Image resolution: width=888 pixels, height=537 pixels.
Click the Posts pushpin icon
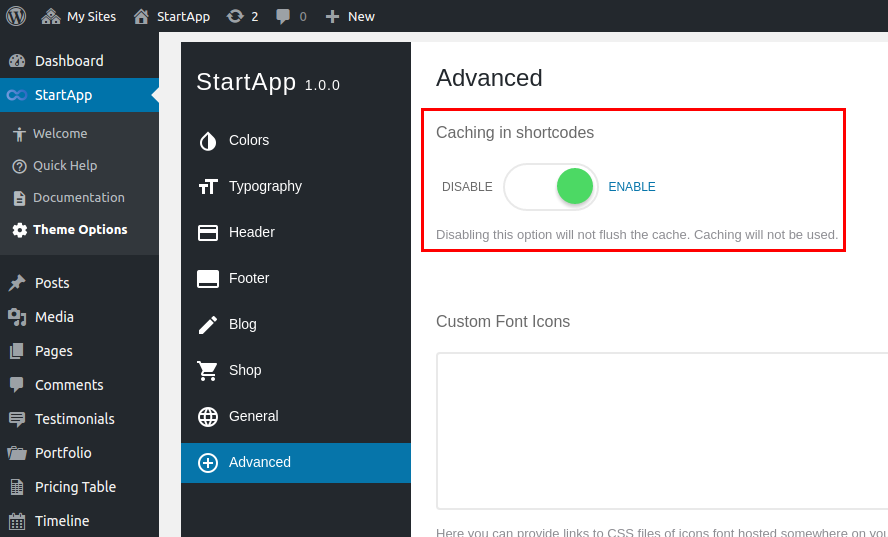(x=17, y=283)
